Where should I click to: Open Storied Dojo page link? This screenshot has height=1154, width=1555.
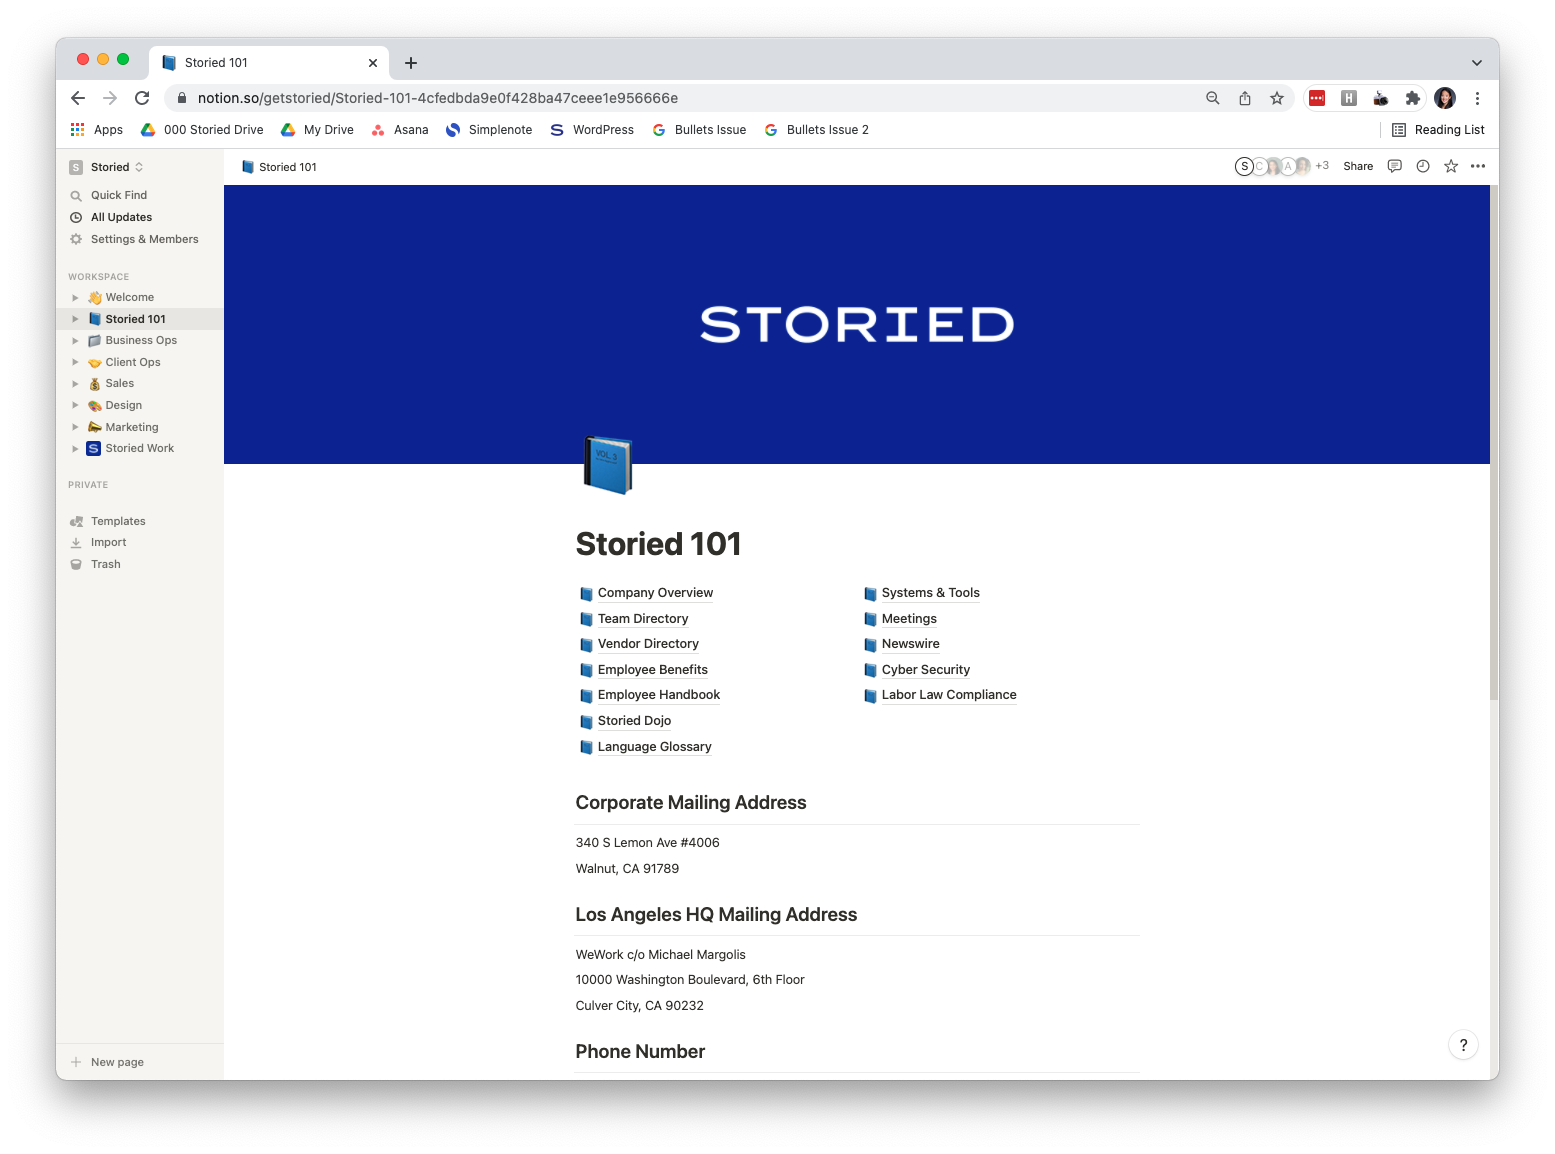[634, 721]
